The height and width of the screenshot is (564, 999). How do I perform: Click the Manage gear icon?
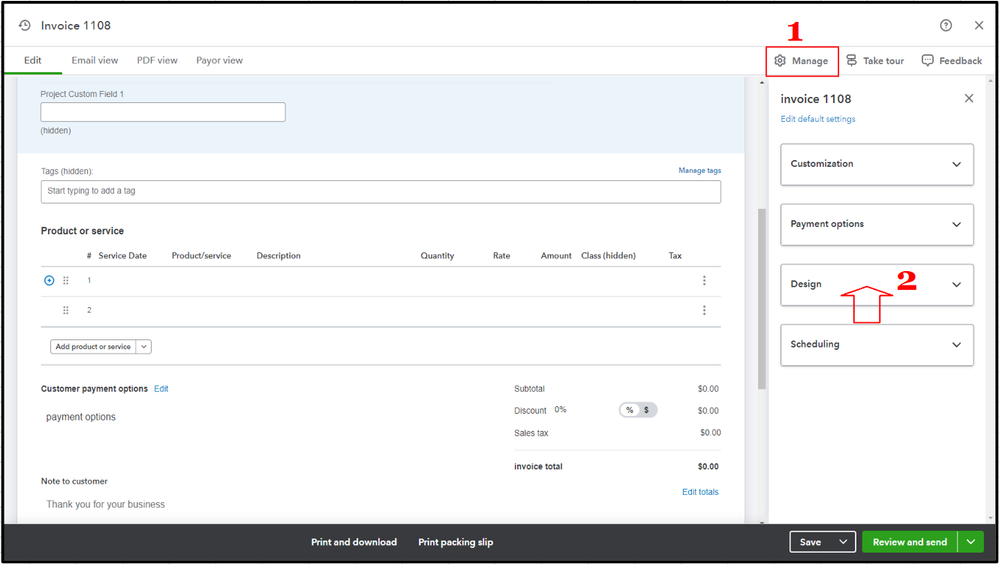780,61
